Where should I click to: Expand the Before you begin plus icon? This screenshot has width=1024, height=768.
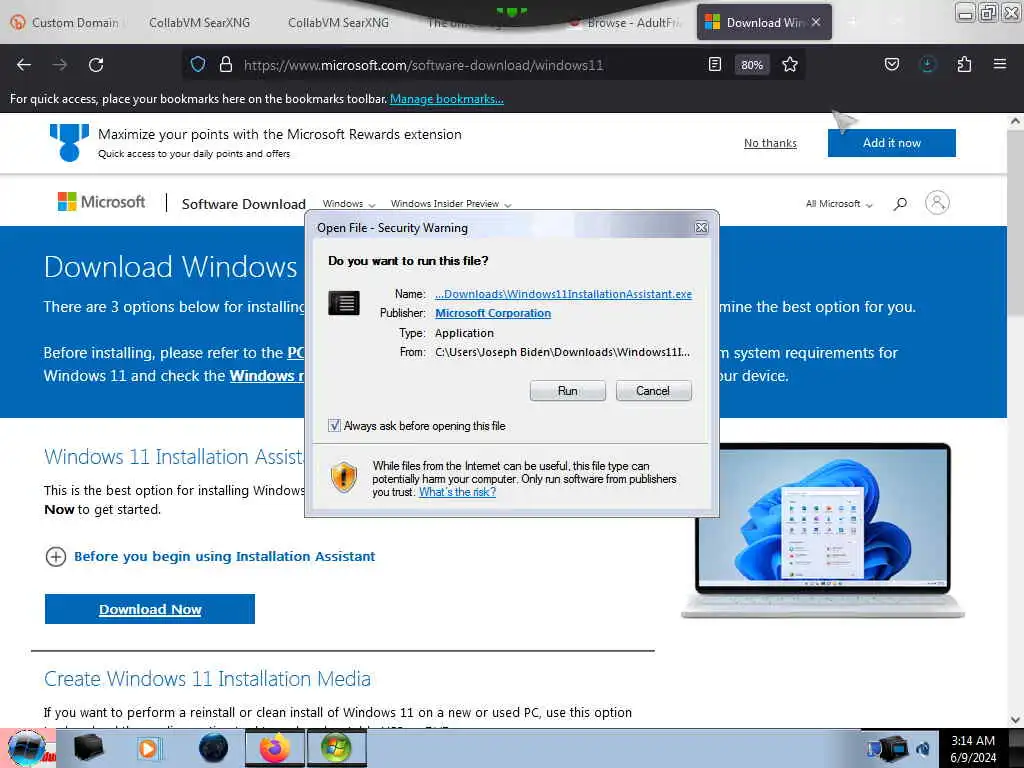pyautogui.click(x=56, y=556)
